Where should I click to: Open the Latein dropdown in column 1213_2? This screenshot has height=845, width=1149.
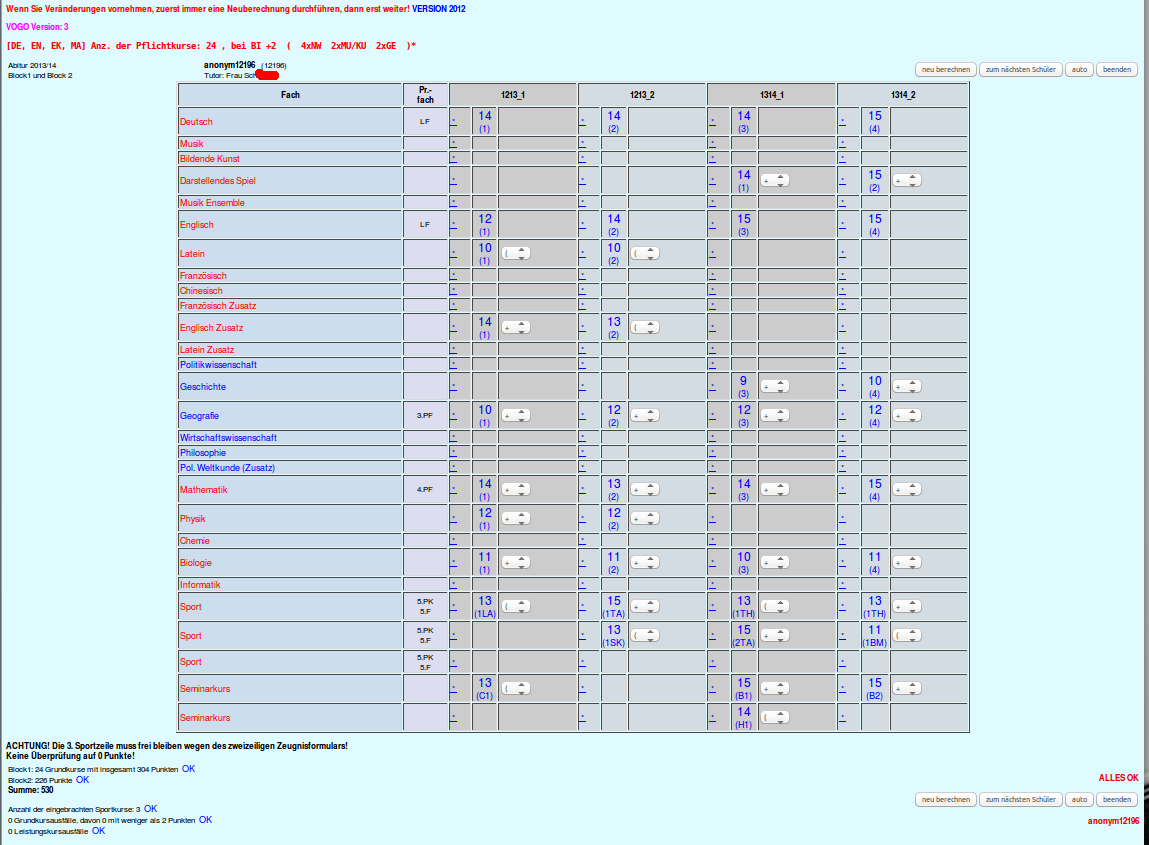645,254
